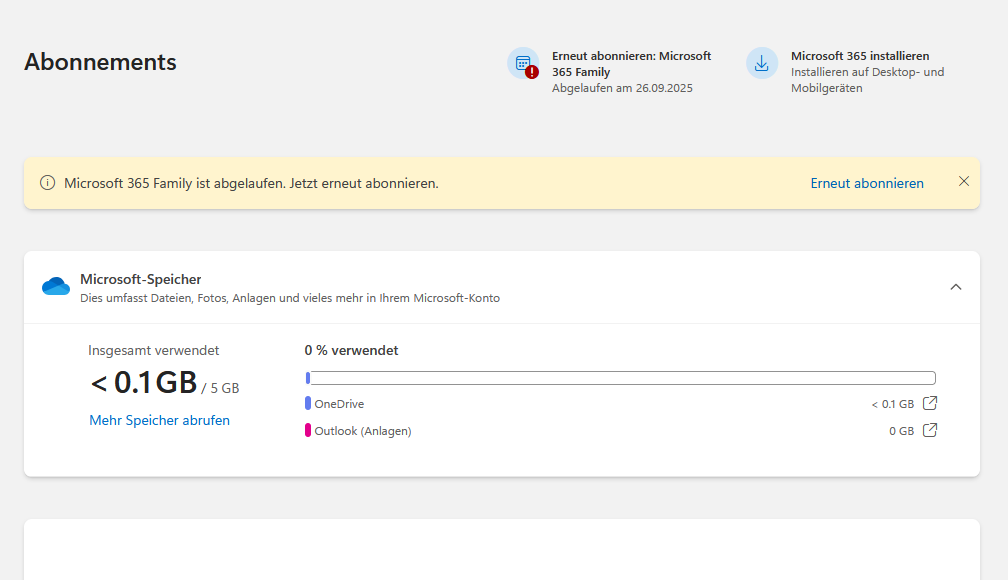Click the 'Erneut abonnieren' link in banner
Image resolution: width=1008 pixels, height=580 pixels.
pos(867,183)
